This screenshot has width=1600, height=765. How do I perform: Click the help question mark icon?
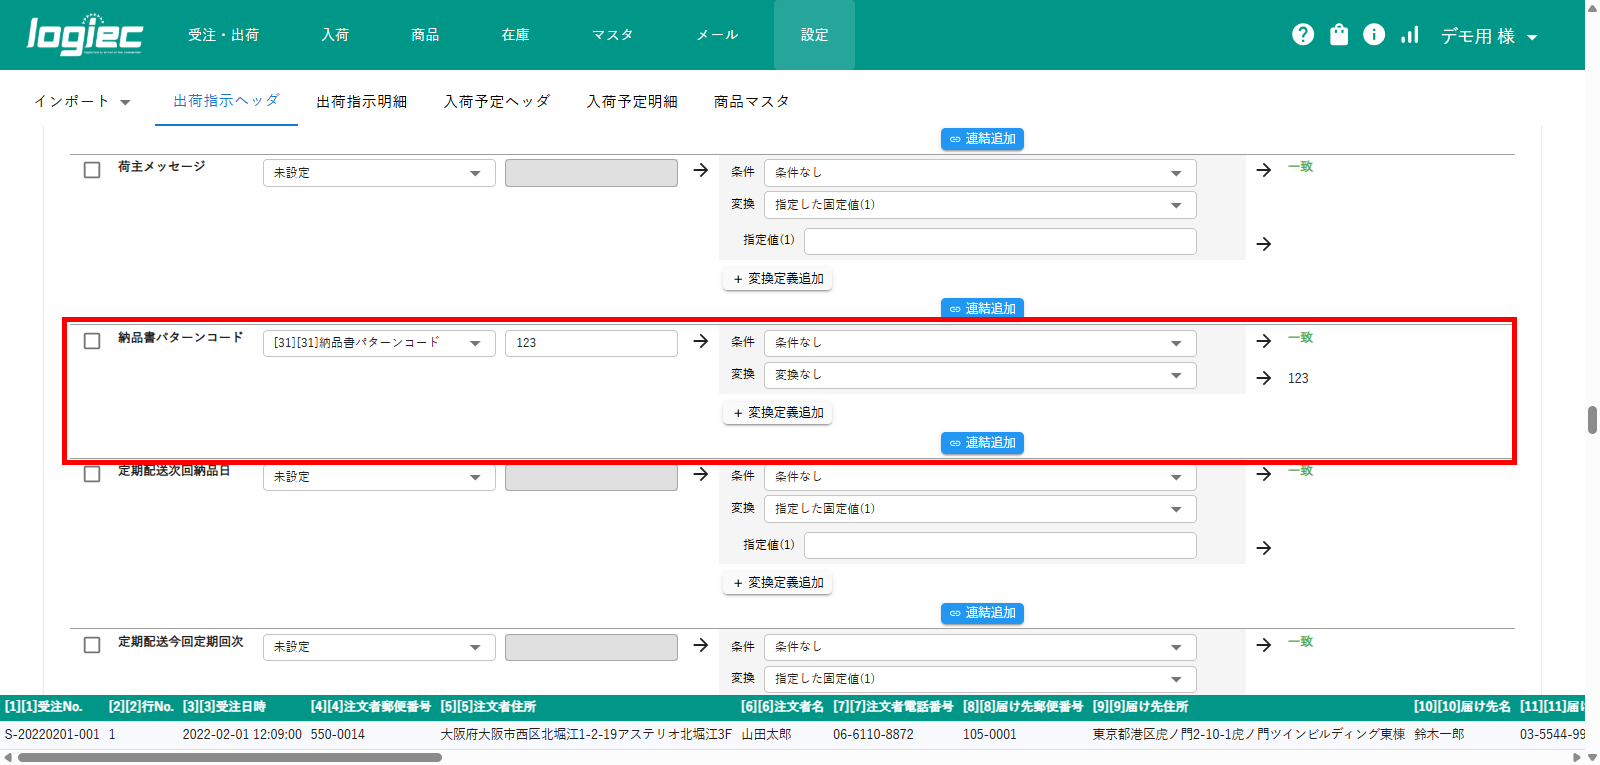coord(1302,35)
